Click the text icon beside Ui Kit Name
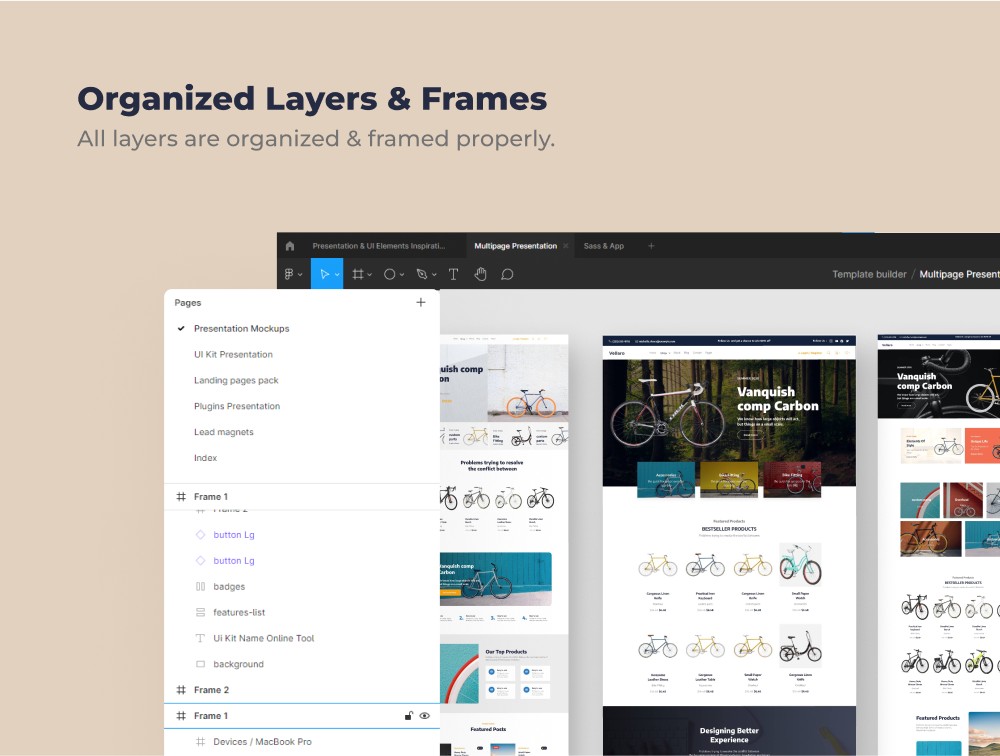 (200, 638)
